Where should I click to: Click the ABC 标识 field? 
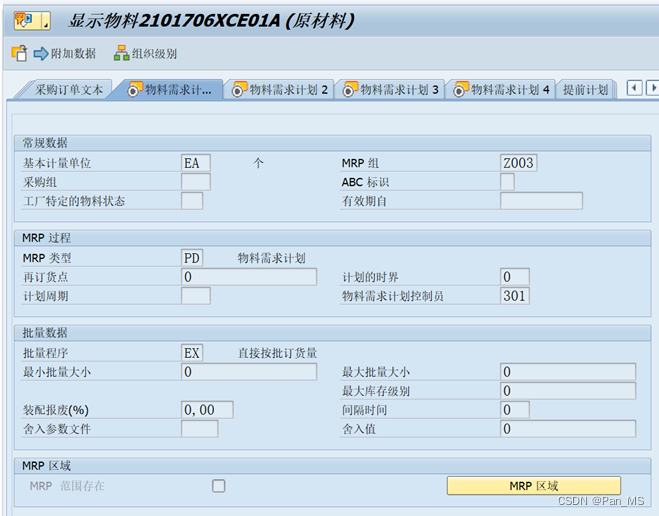tap(507, 182)
